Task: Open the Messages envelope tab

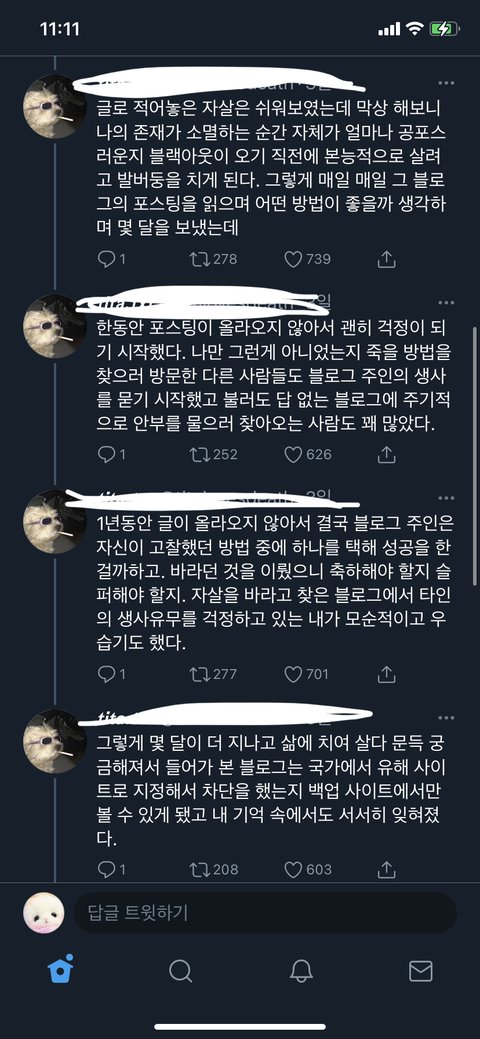Action: pyautogui.click(x=420, y=971)
